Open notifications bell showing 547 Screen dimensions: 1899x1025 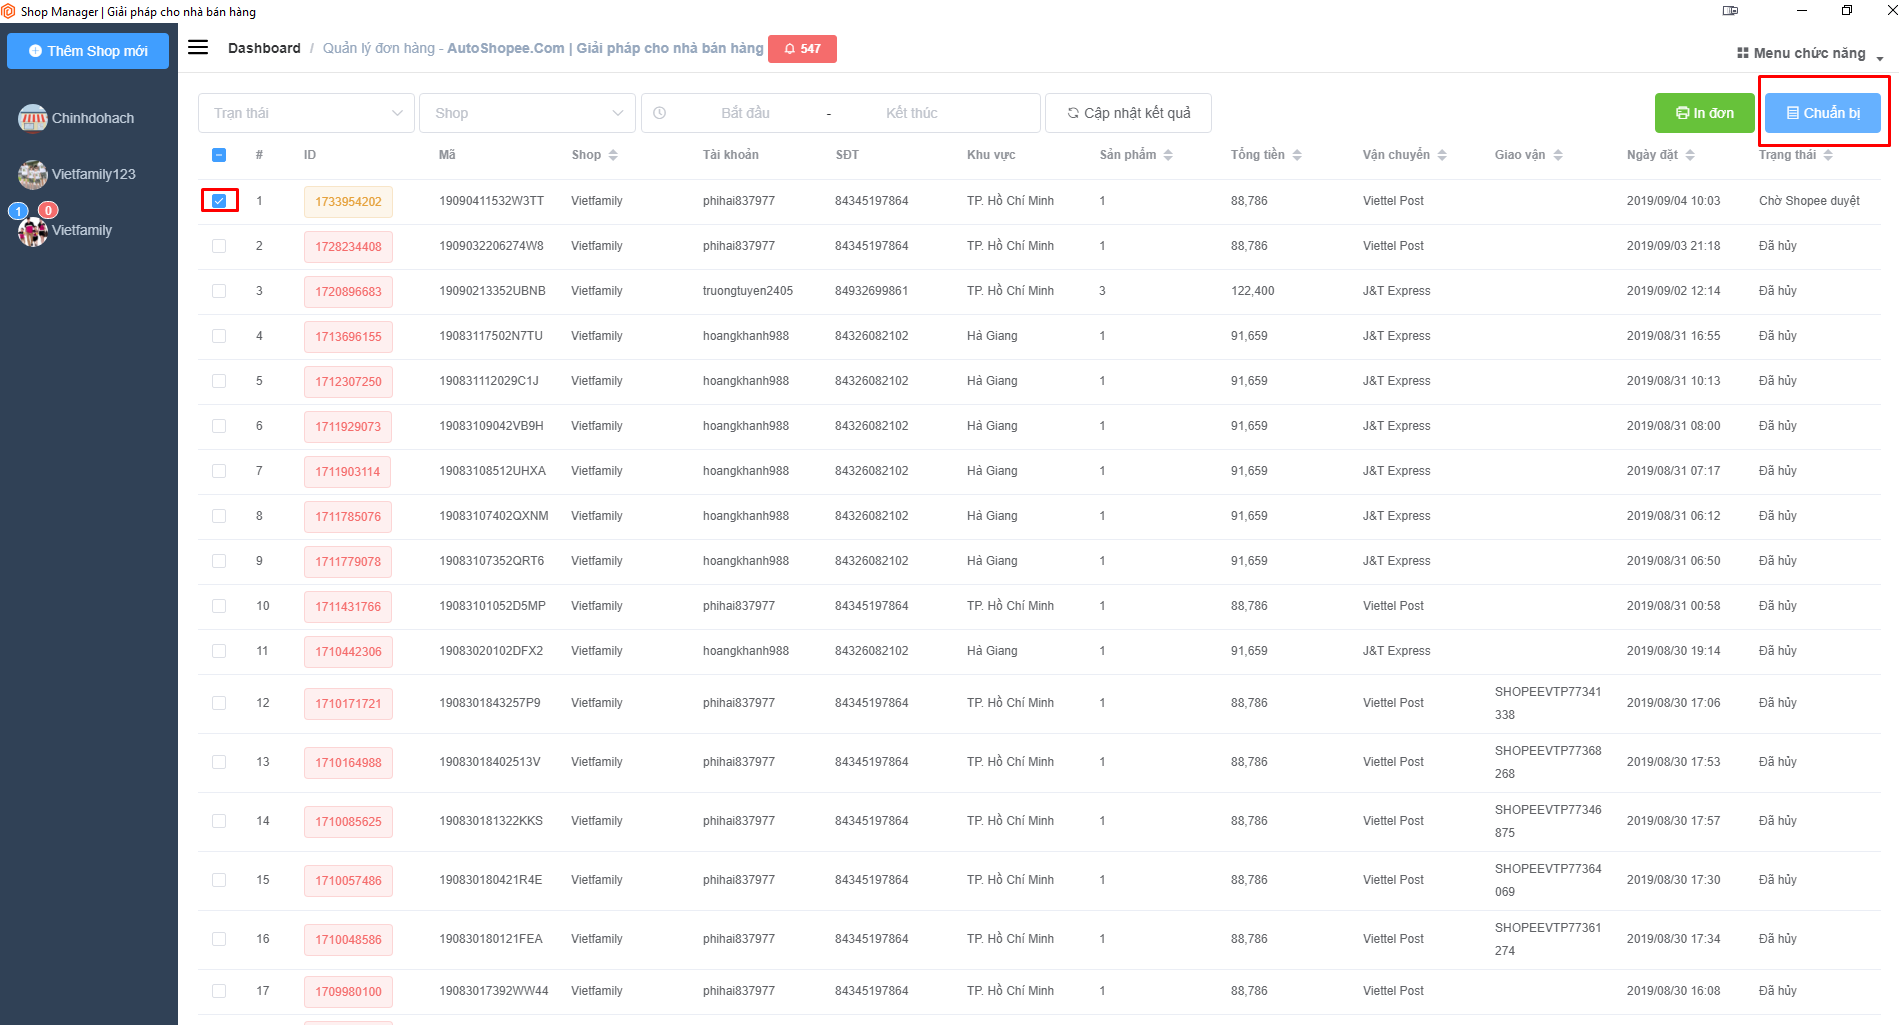point(802,49)
